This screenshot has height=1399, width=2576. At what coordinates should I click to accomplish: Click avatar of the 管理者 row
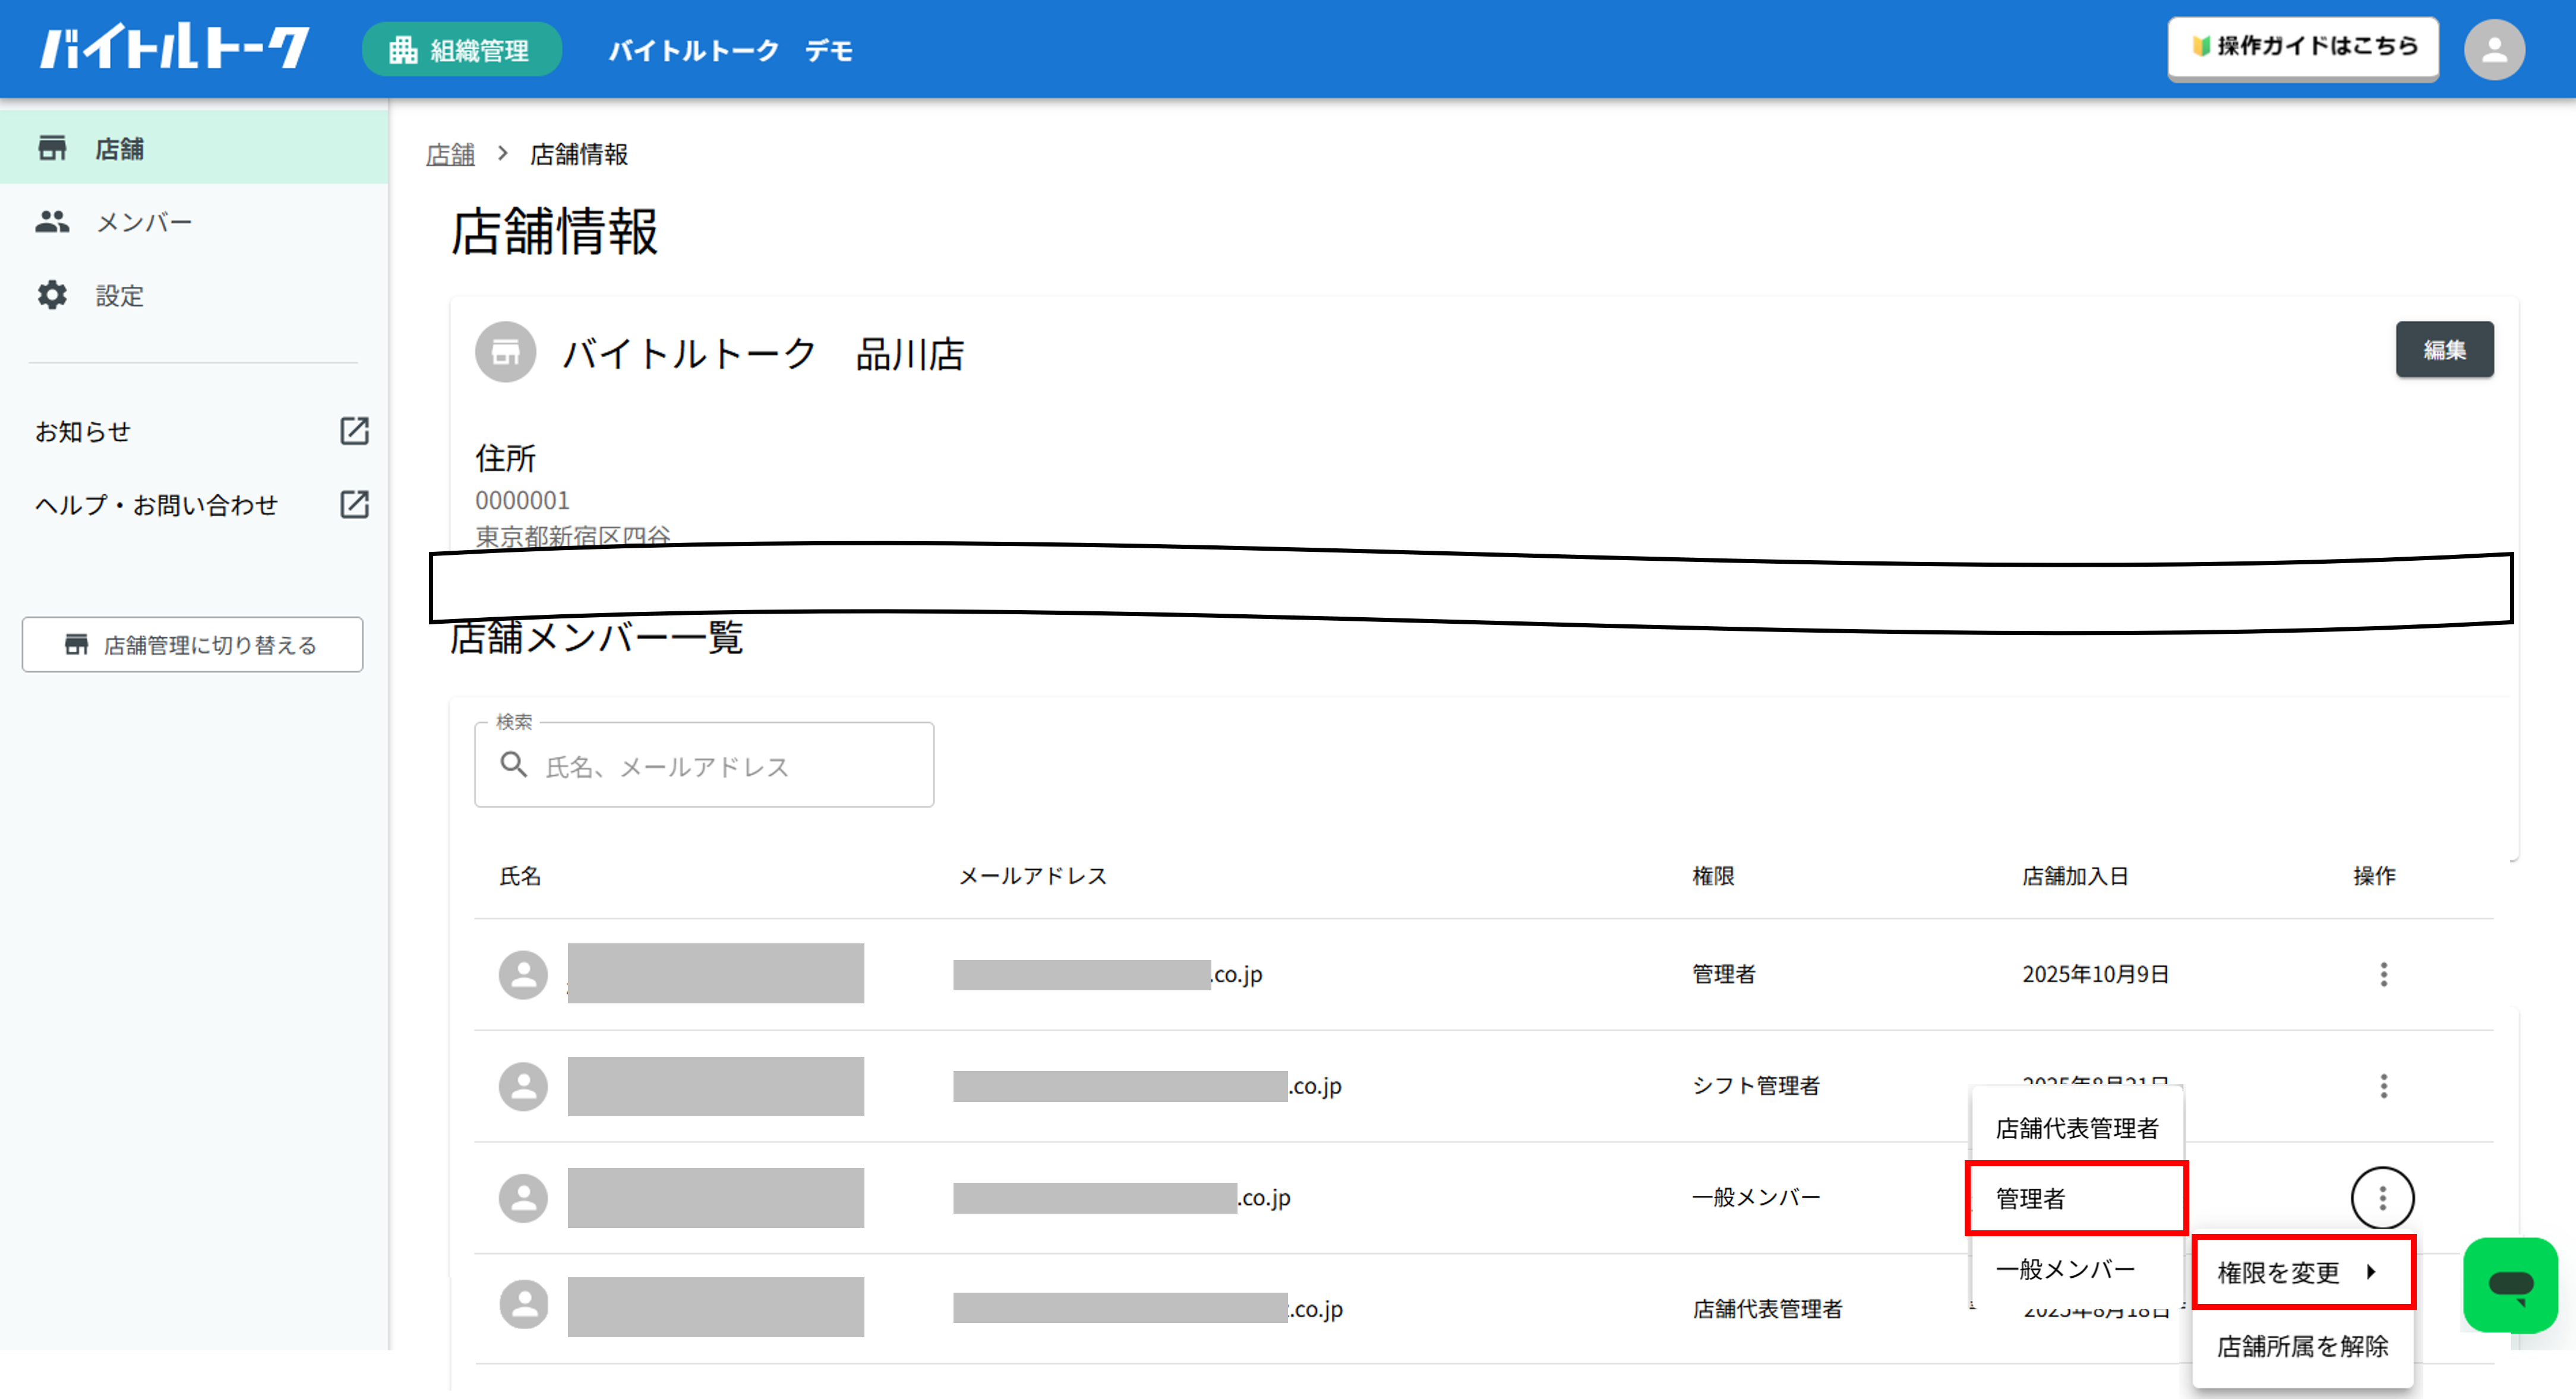coord(523,974)
